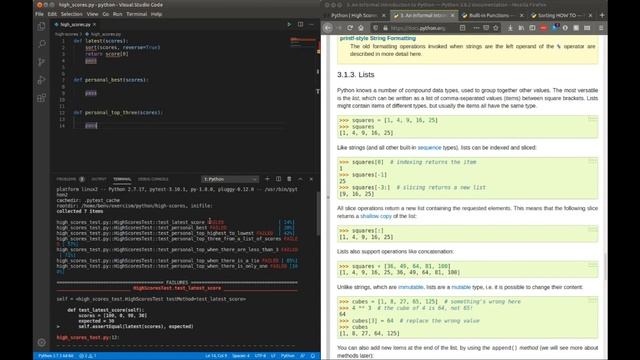Open the Go menu
640x360 pixels.
point(106,14)
